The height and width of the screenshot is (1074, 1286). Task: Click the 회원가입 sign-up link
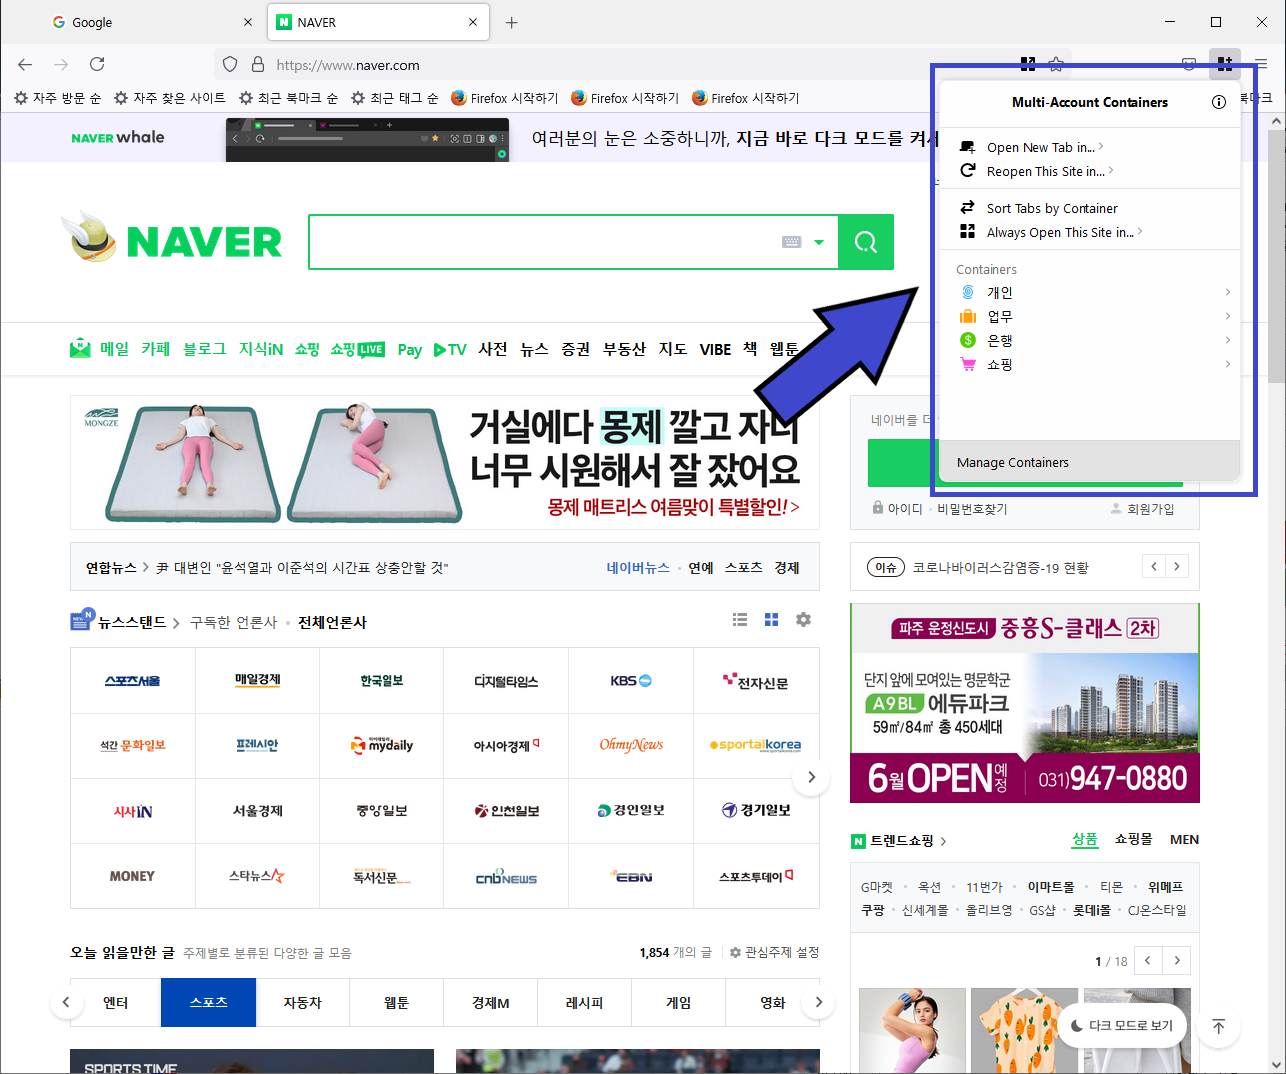[x=1150, y=509]
